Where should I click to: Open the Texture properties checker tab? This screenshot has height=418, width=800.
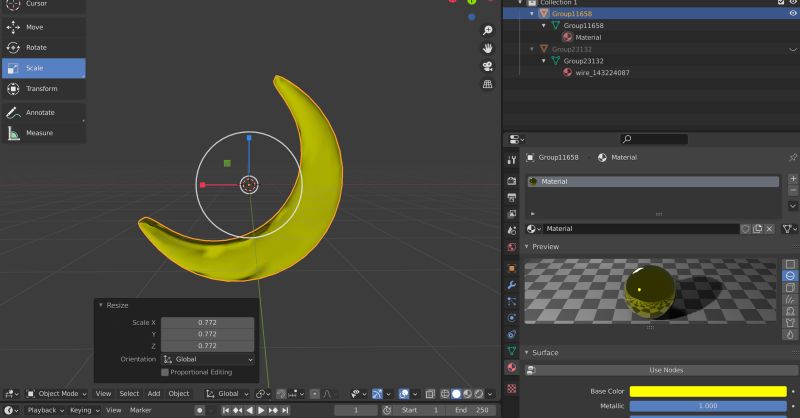(512, 388)
